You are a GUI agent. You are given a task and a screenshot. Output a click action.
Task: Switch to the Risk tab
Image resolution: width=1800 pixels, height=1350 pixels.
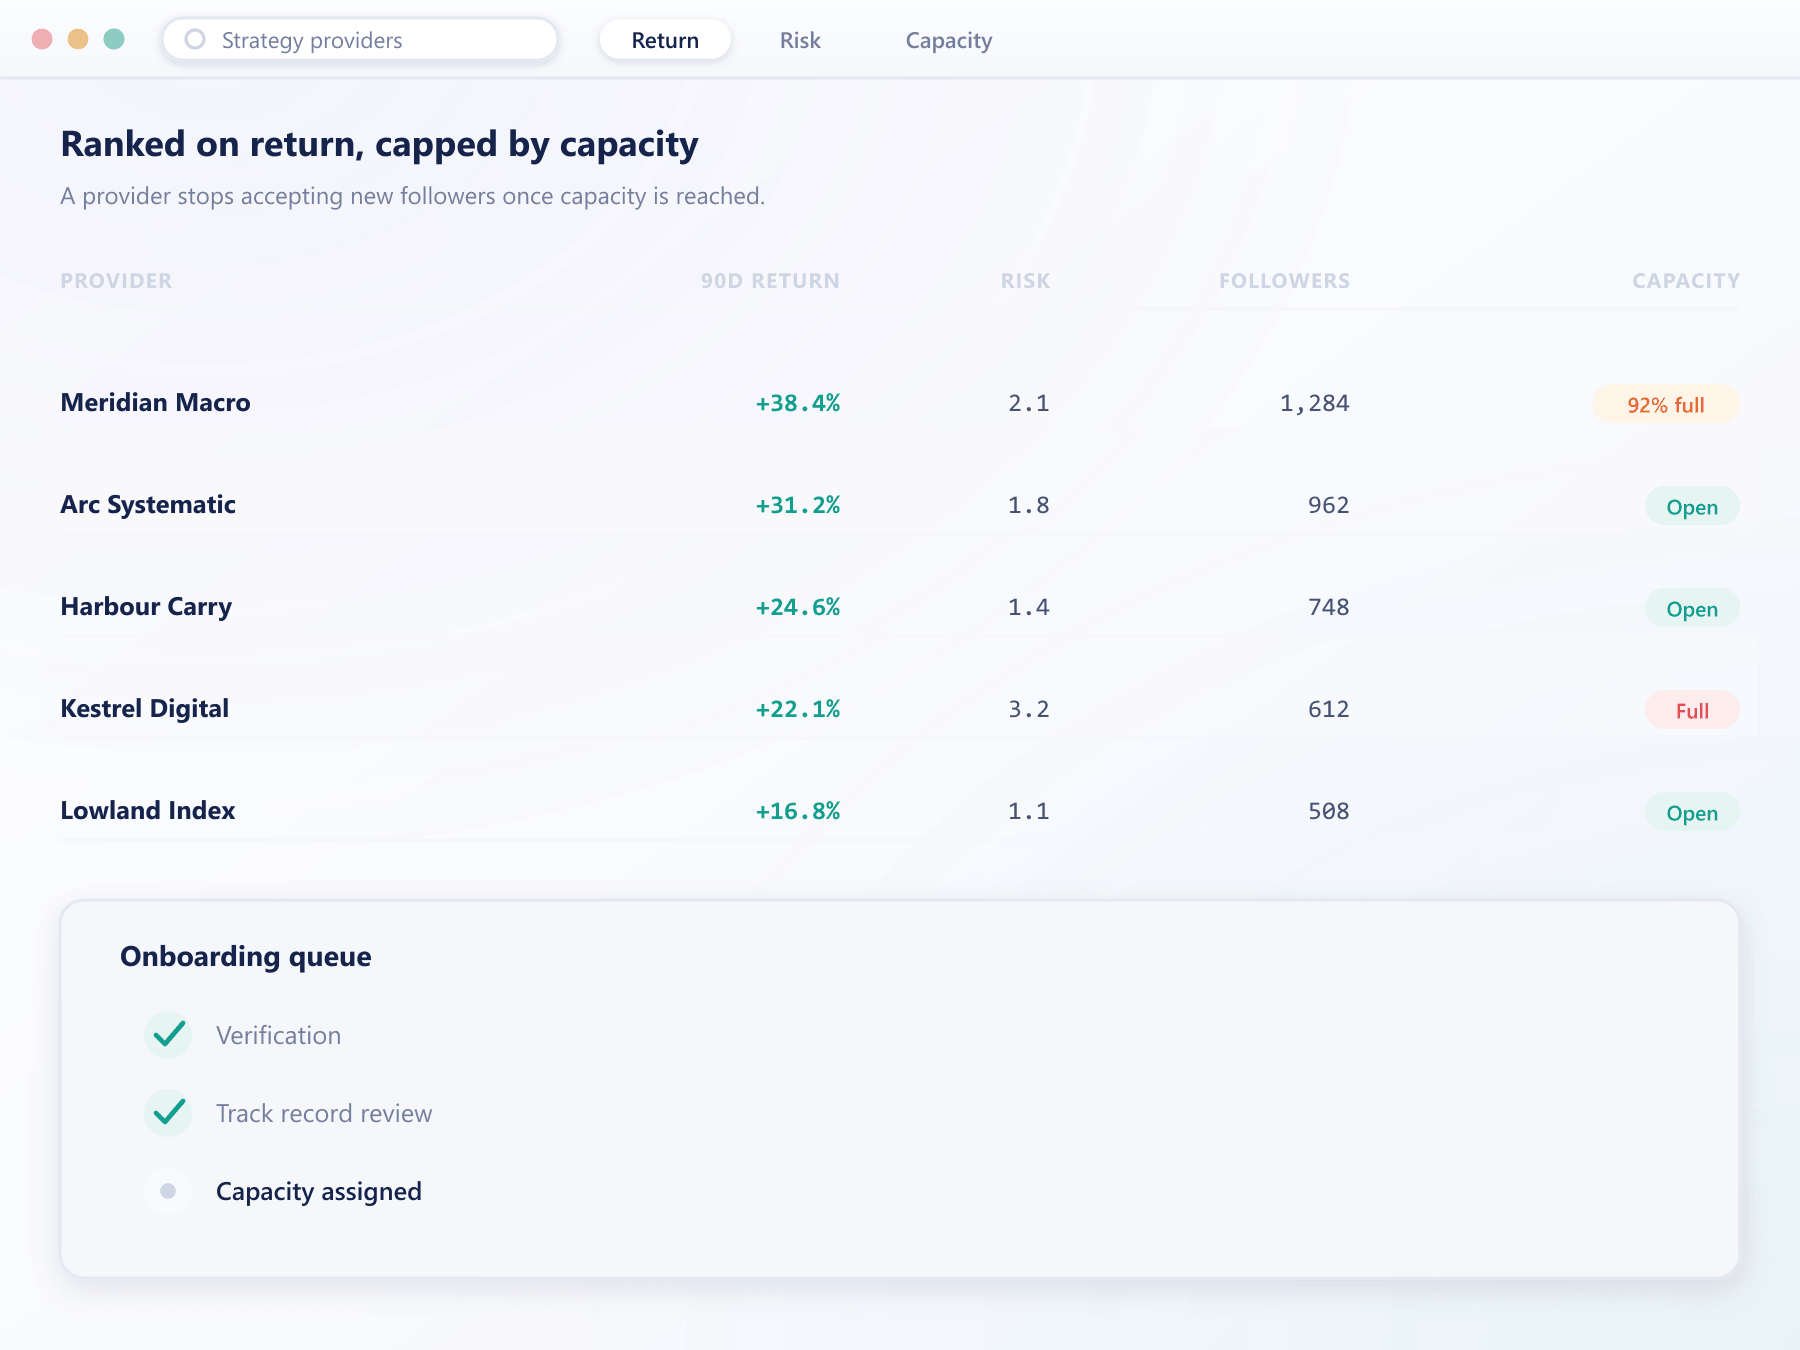(800, 40)
